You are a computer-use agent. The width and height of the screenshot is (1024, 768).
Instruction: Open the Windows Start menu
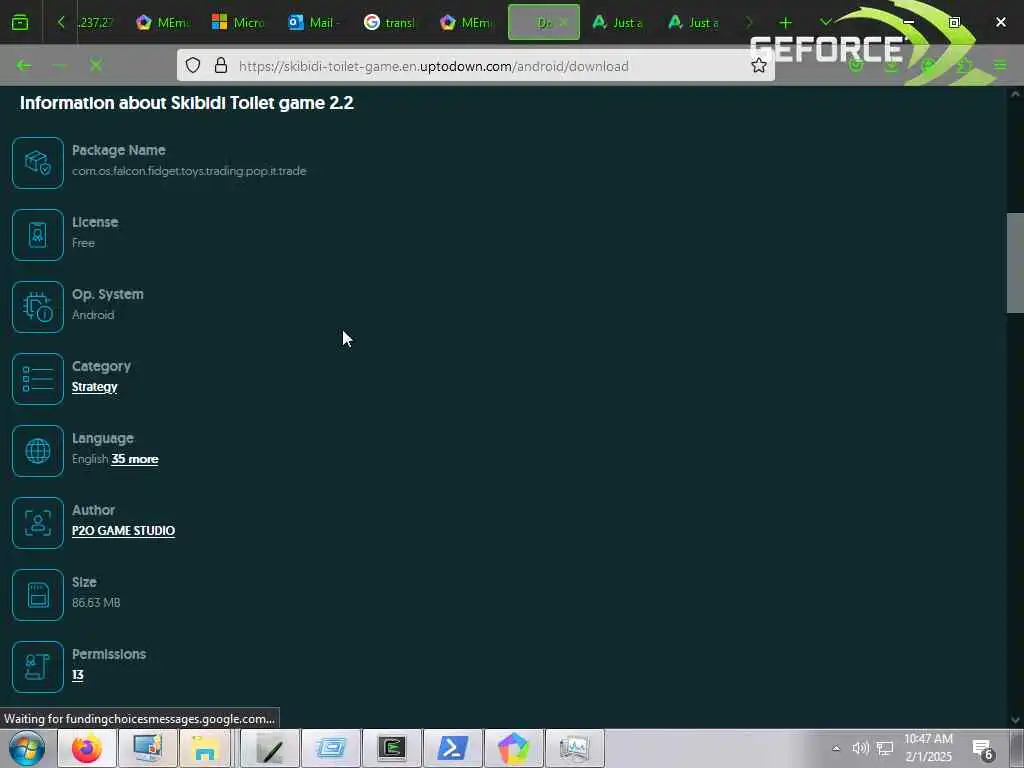pyautogui.click(x=27, y=748)
